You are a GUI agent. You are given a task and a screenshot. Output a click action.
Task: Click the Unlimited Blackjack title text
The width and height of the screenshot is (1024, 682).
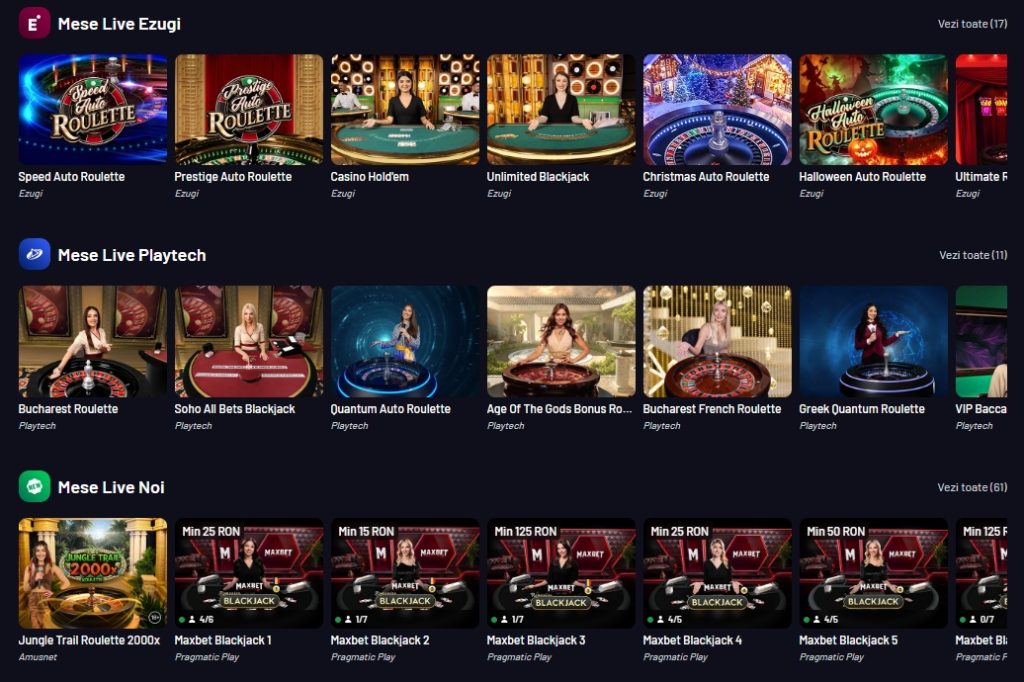click(x=537, y=176)
